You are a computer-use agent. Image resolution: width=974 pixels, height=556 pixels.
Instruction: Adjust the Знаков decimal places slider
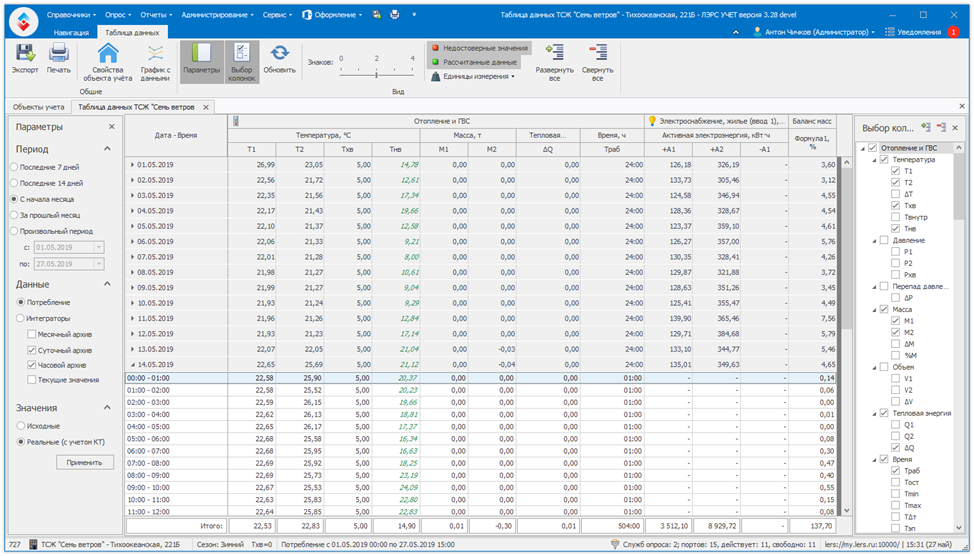tap(376, 75)
